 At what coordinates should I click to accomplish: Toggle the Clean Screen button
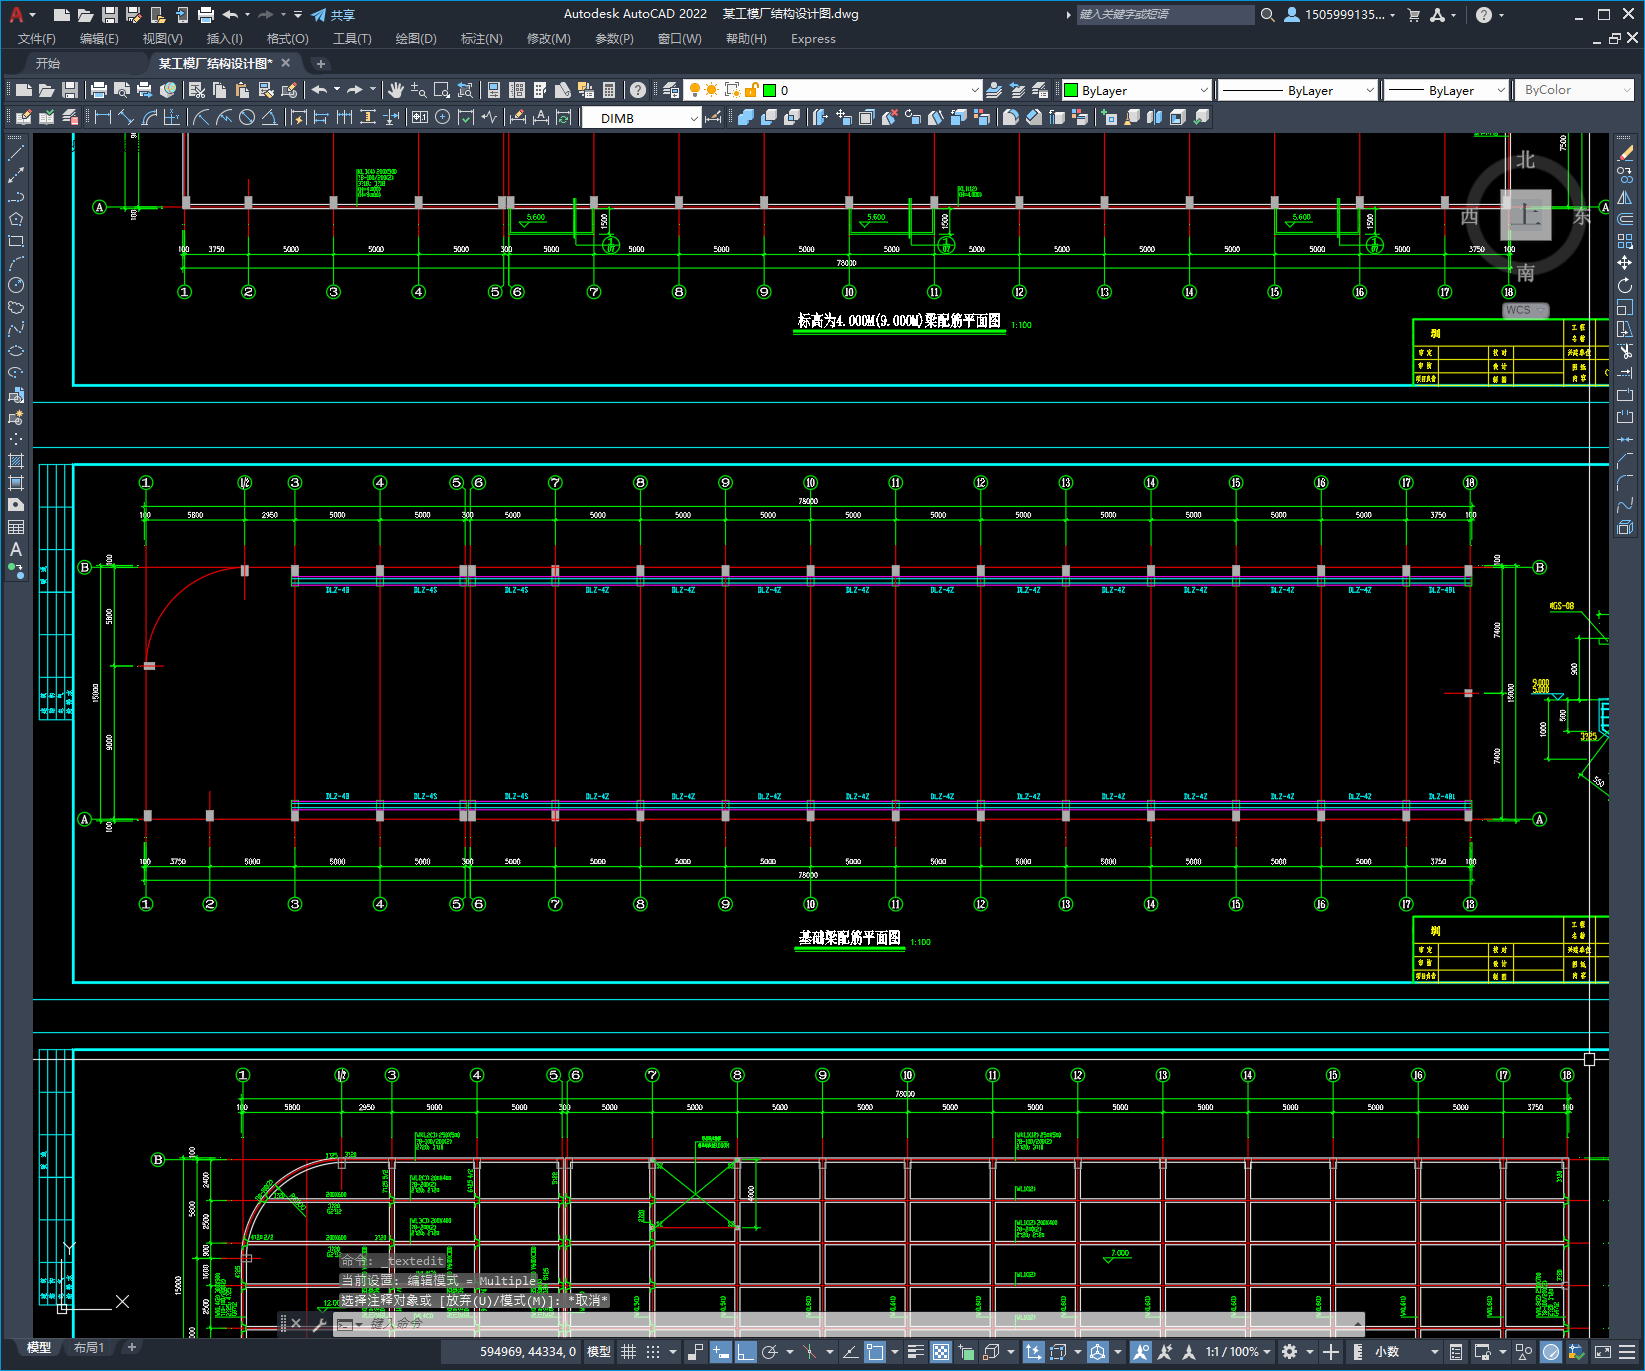tap(1602, 1352)
